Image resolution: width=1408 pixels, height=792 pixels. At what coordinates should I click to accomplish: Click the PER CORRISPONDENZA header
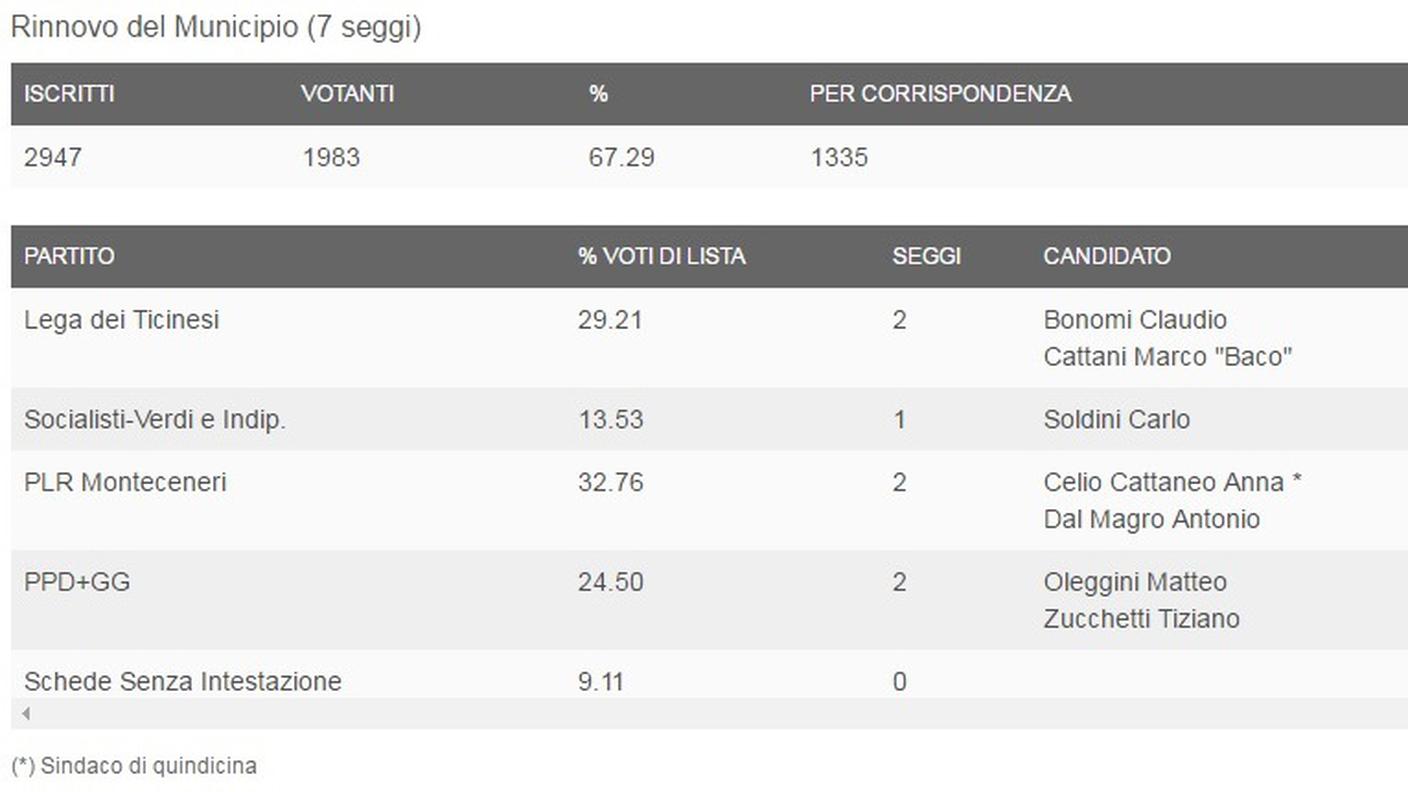(x=940, y=94)
